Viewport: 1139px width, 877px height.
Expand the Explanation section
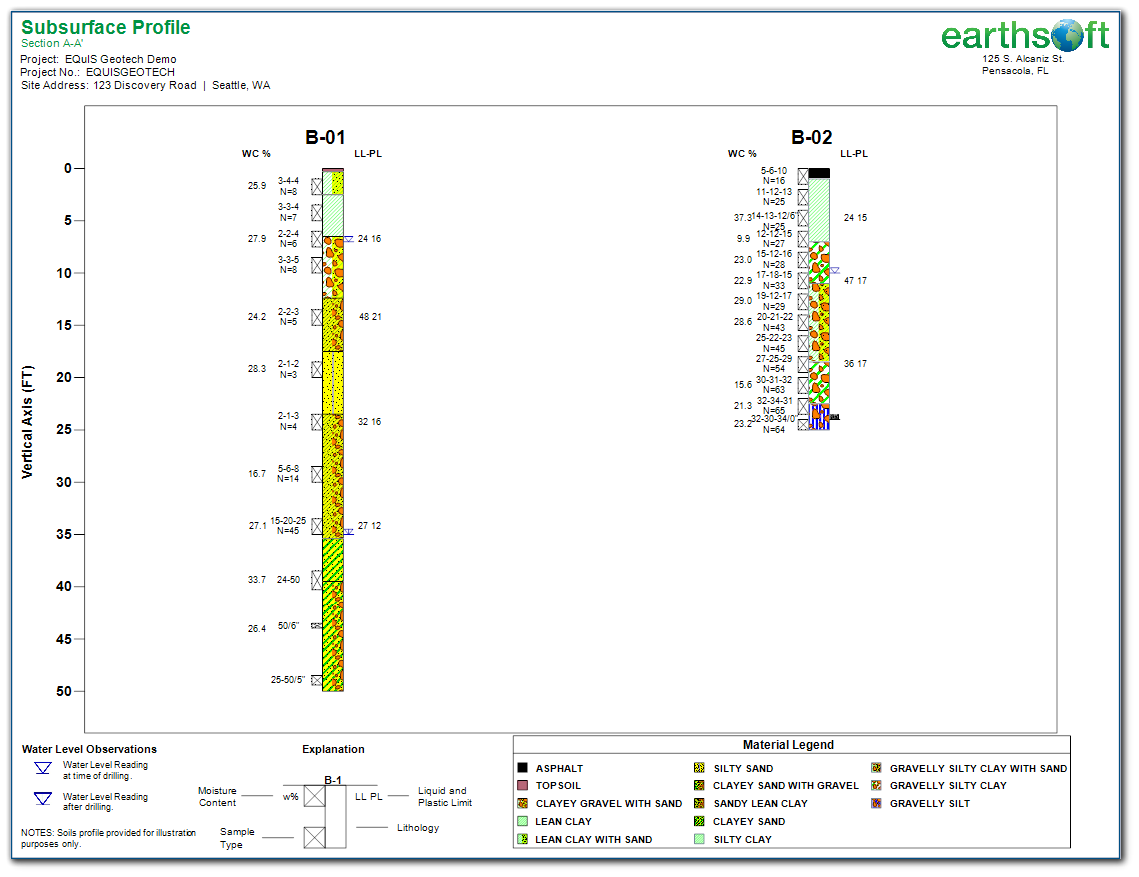[333, 749]
